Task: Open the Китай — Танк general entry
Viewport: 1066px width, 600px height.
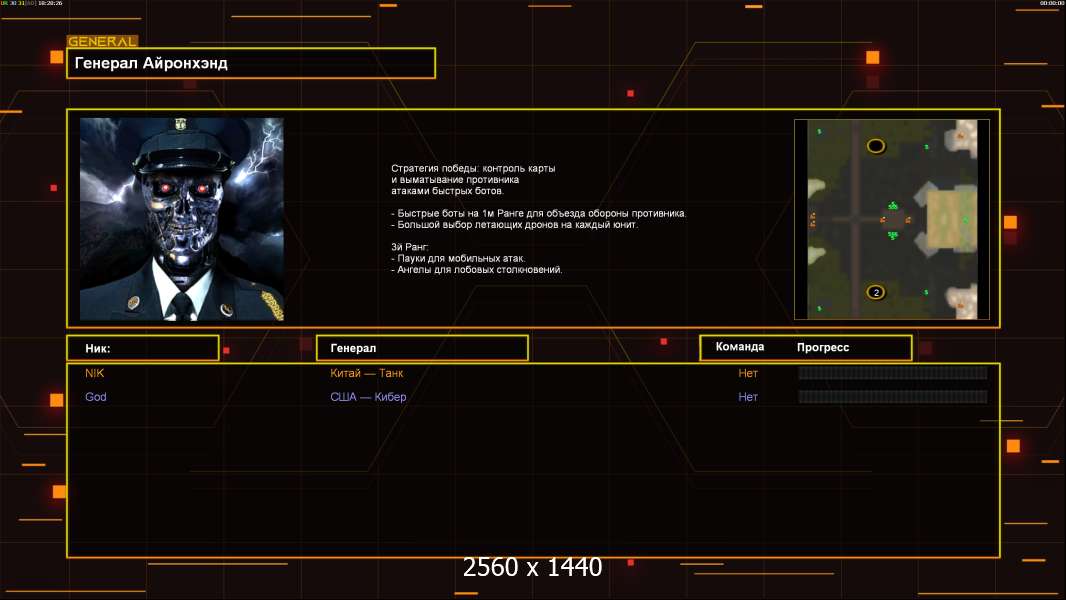Action: tap(366, 373)
